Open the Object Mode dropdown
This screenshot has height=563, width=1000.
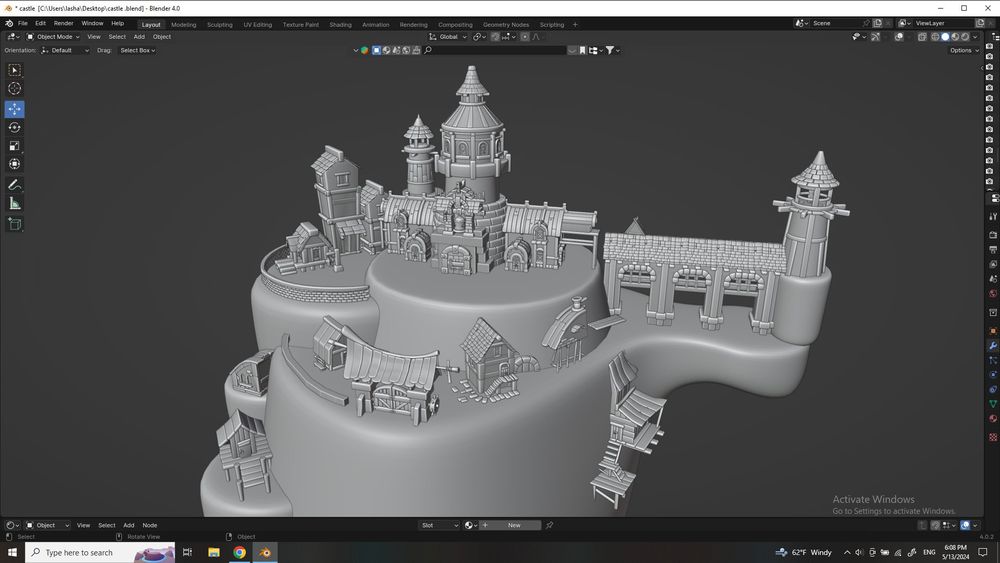pyautogui.click(x=53, y=37)
